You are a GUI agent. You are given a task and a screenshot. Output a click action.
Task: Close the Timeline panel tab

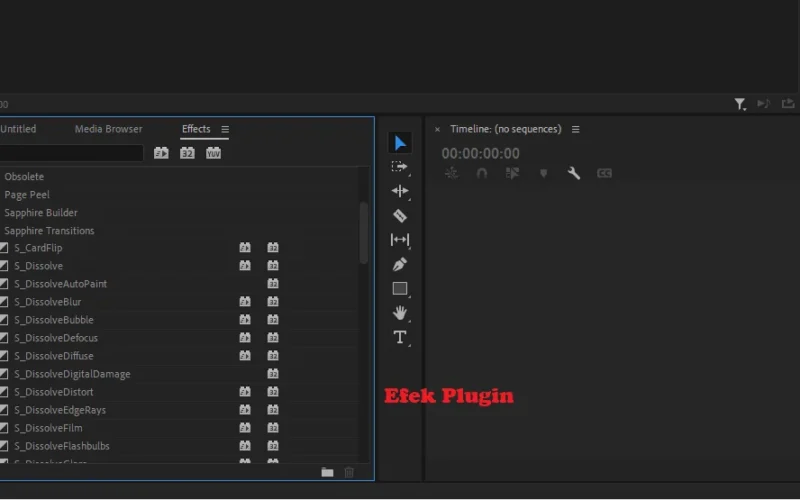coord(437,130)
